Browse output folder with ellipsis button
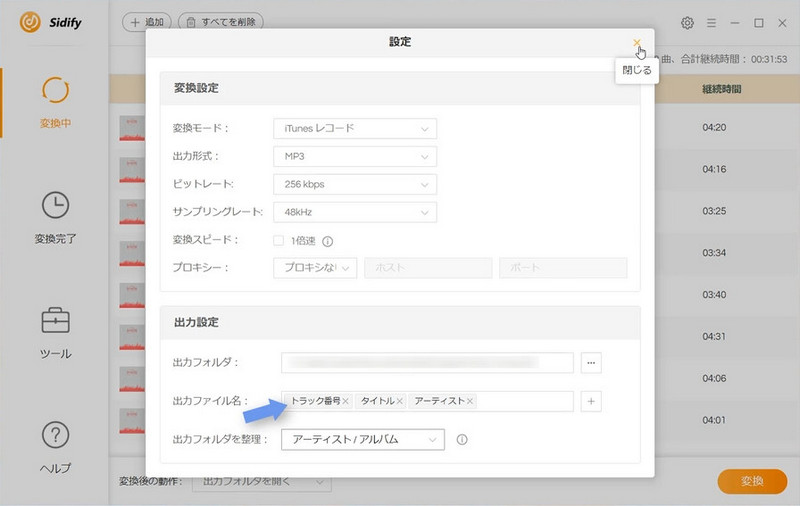Screen dimensions: 800x506 [x=591, y=363]
